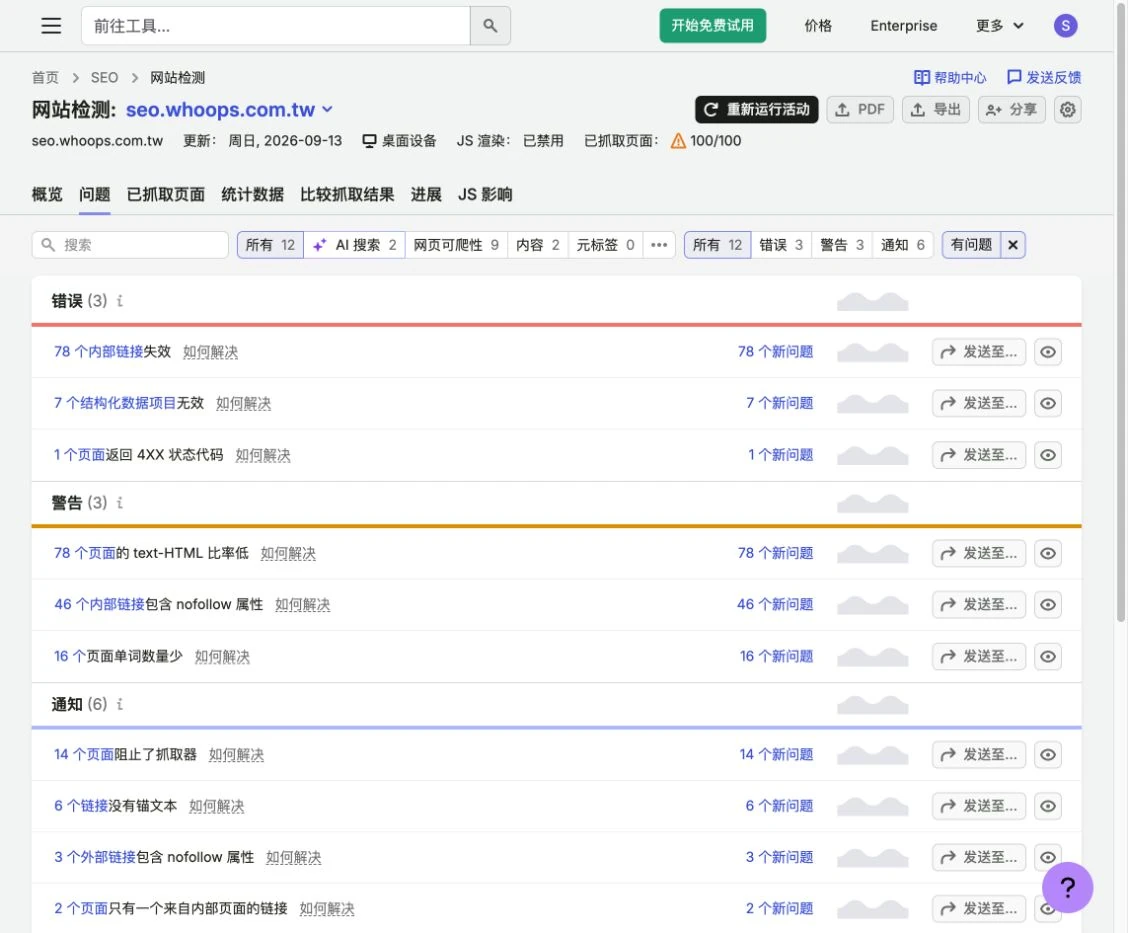1128x933 pixels.
Task: Filter by 内容 2 category
Action: point(537,245)
